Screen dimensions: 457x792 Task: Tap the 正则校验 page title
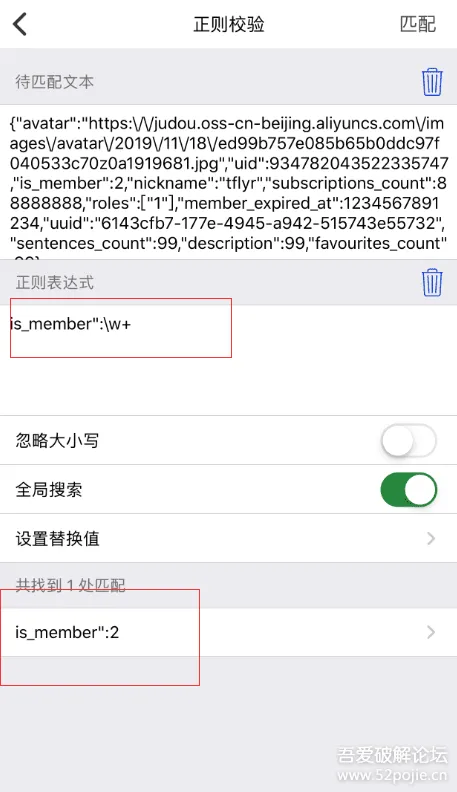click(229, 24)
